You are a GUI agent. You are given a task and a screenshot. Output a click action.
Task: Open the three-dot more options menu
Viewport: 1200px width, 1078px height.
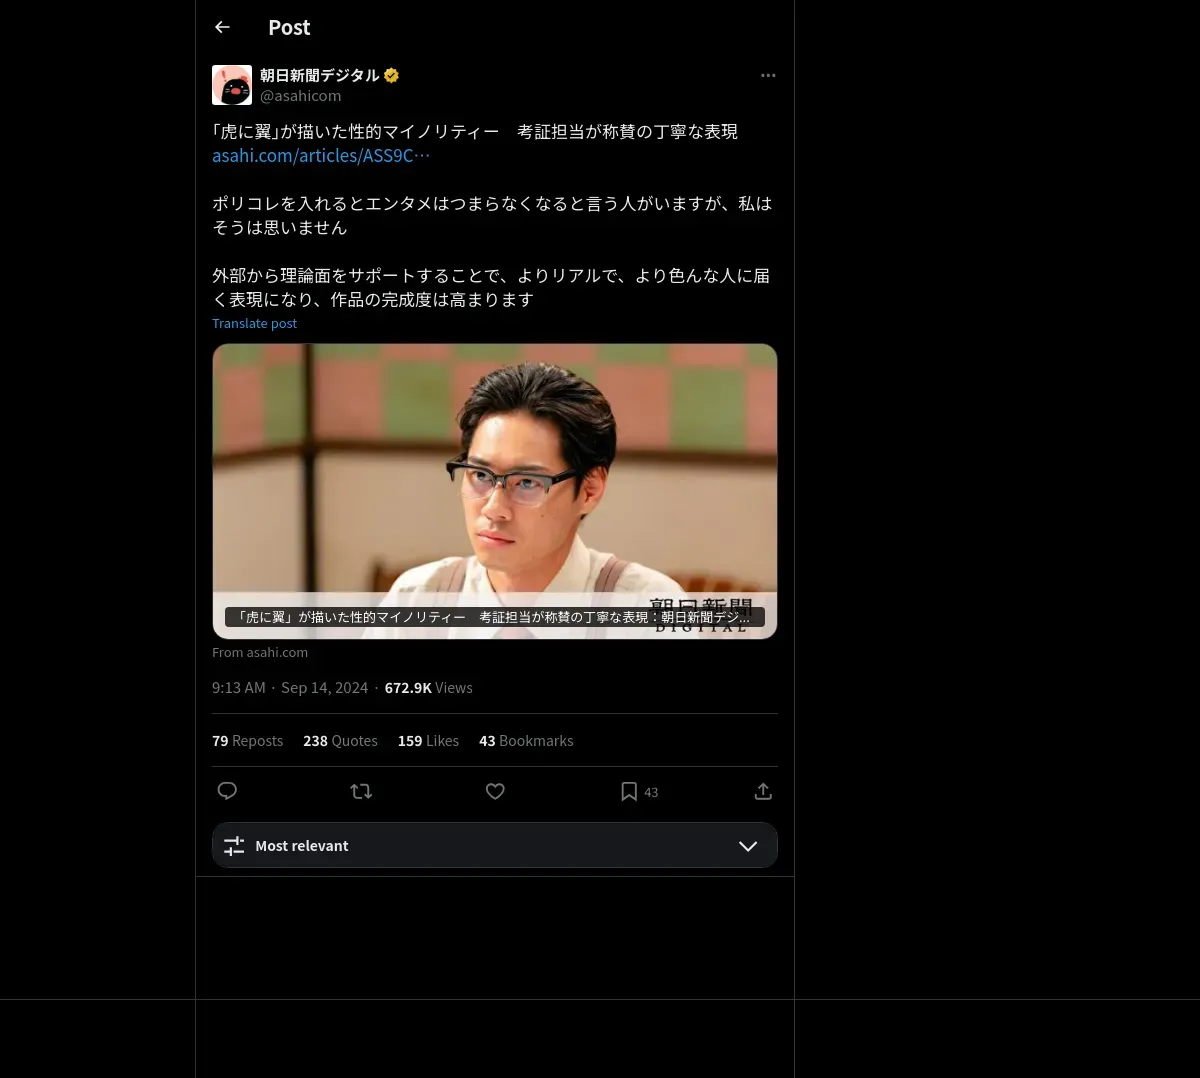coord(768,75)
